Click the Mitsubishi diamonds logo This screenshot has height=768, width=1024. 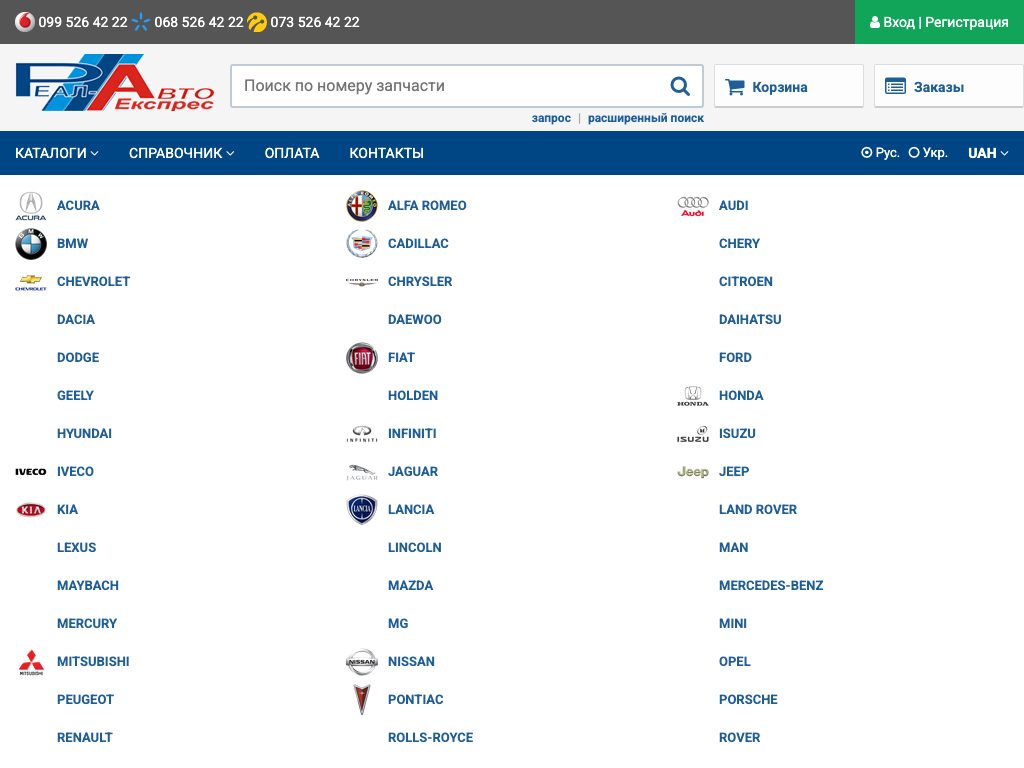click(x=31, y=662)
